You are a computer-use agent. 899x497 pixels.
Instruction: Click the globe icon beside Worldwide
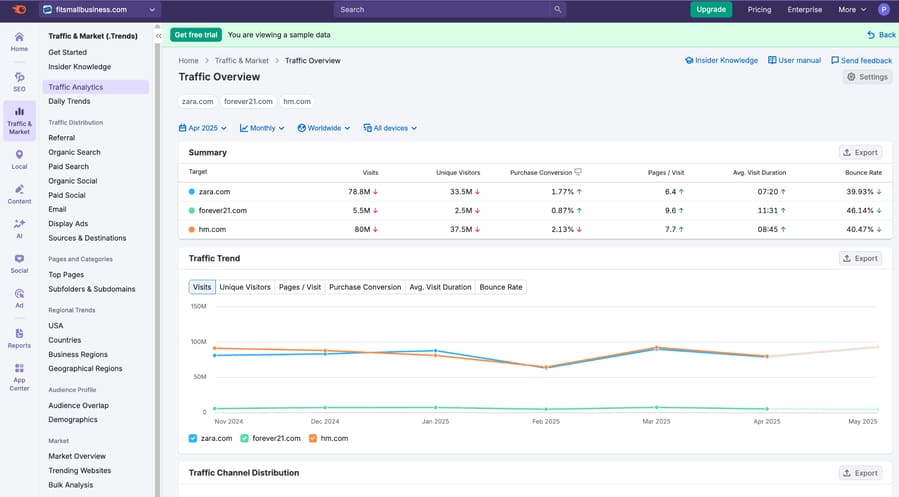tap(302, 128)
